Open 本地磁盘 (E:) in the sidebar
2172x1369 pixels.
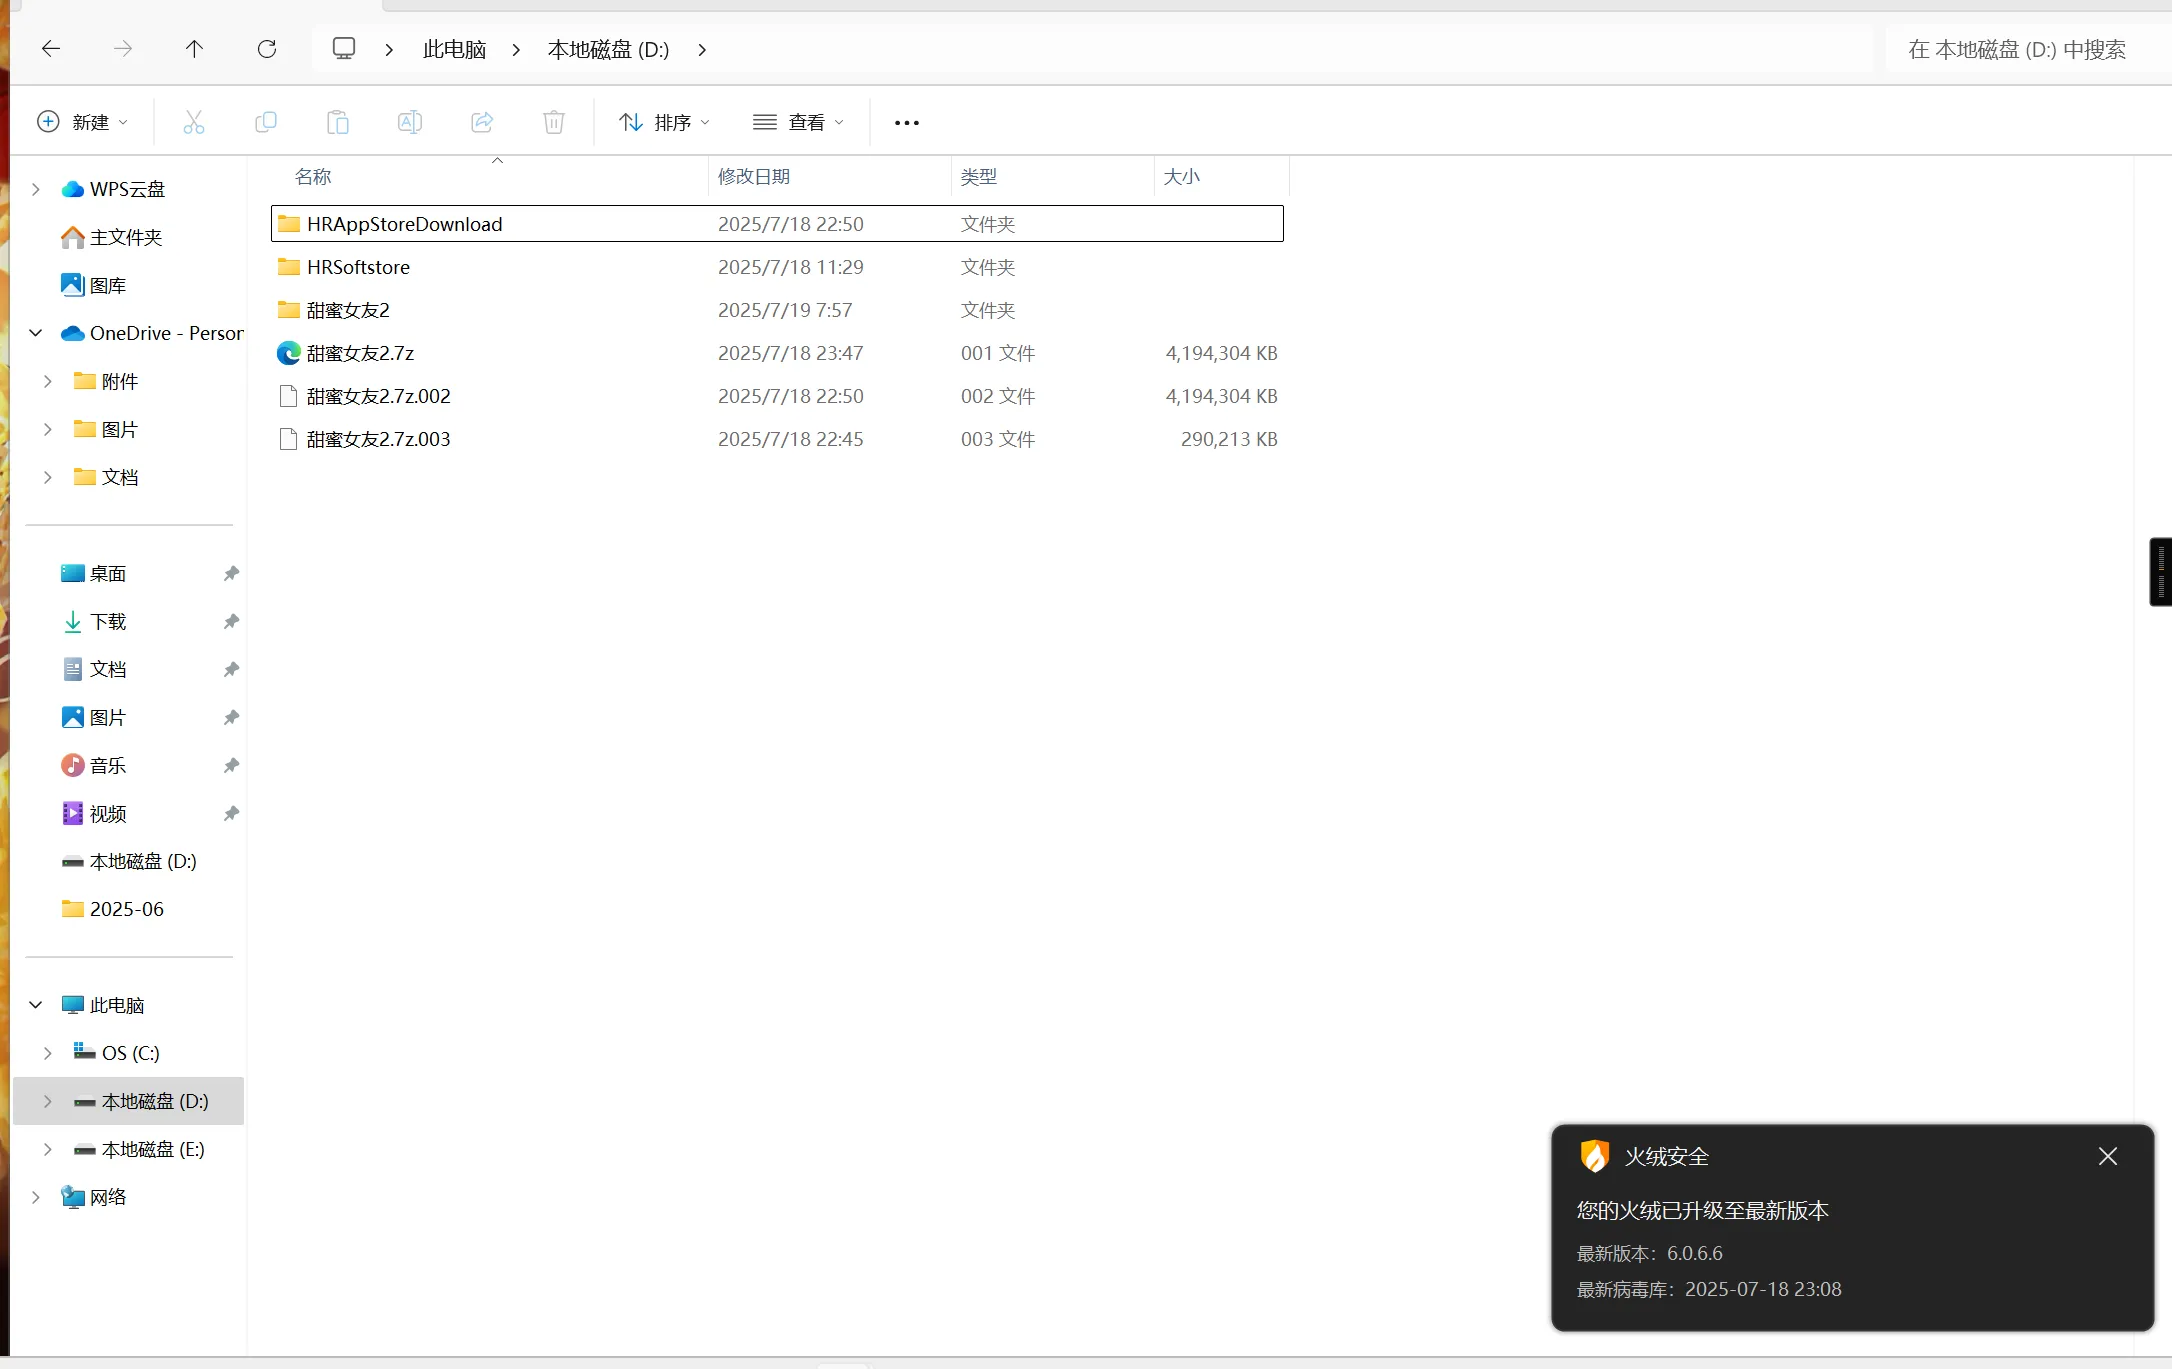pos(138,1149)
